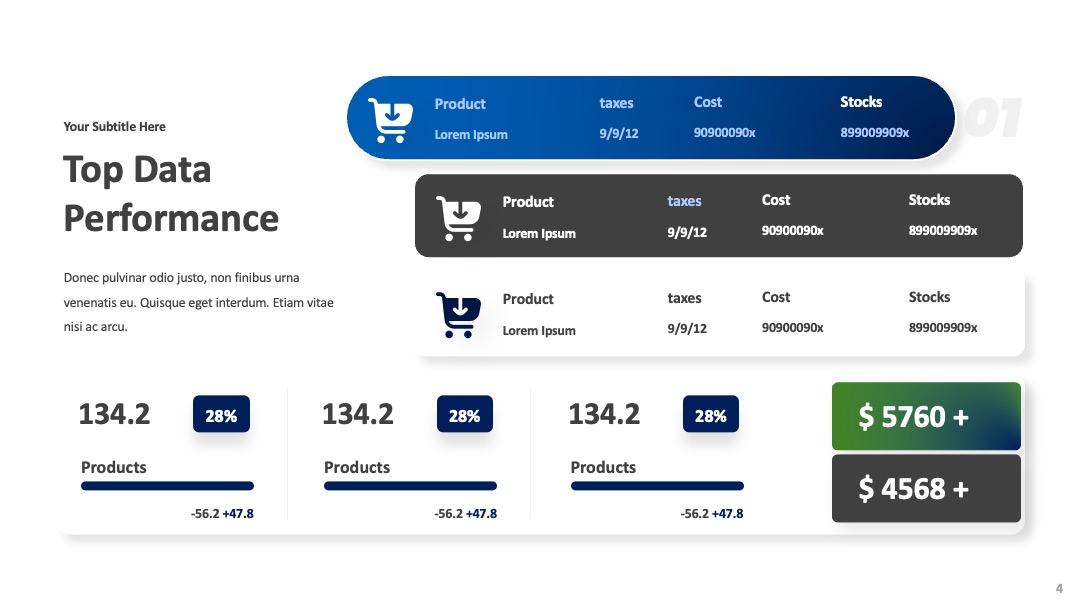
Task: Click '90900090x' value in the dark gray row
Action: [793, 231]
